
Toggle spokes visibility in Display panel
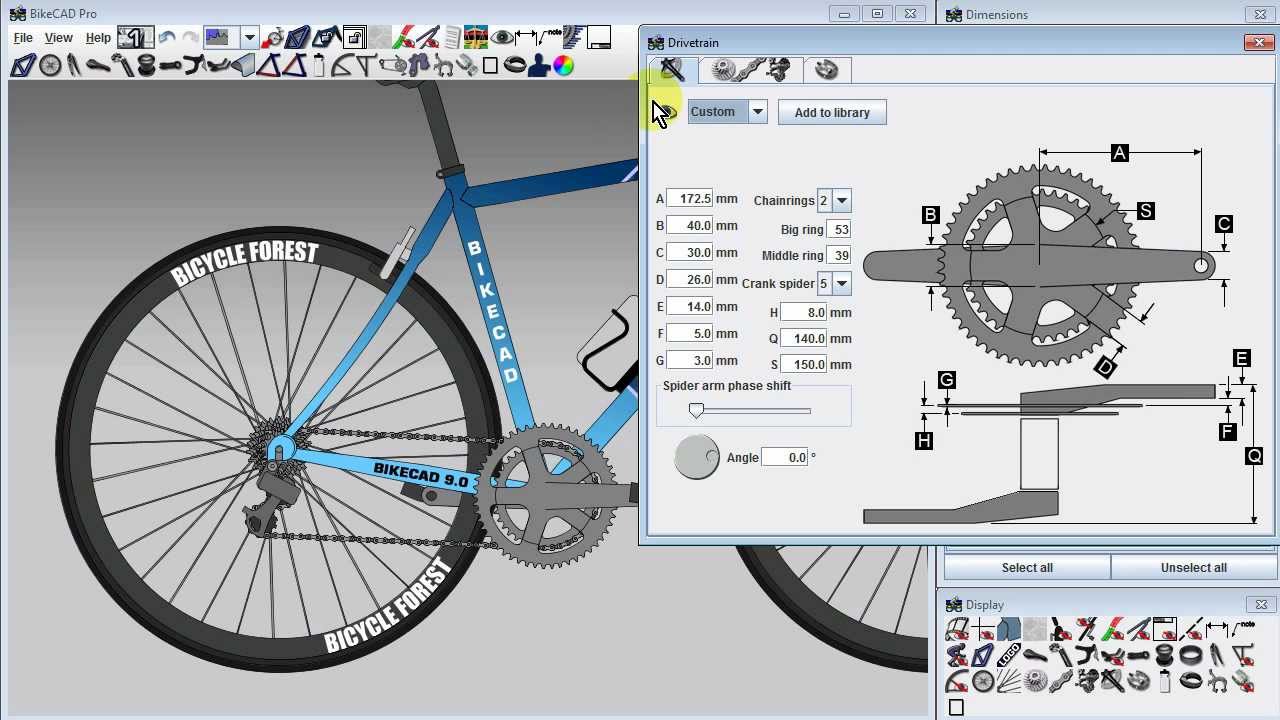1009,681
